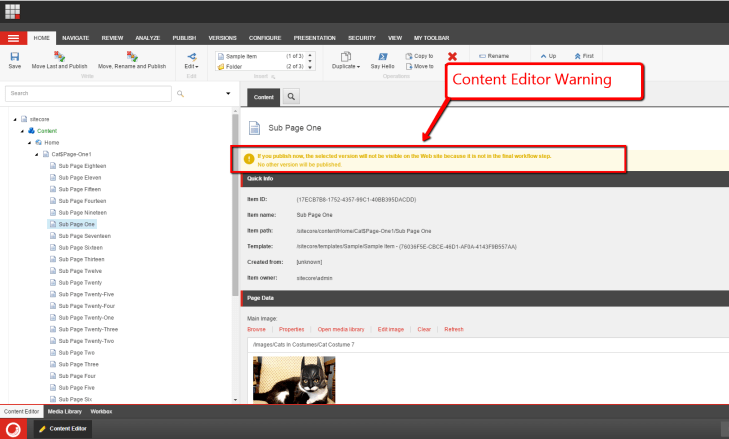Switch to the NAVIGATE ribbon tab
Image resolution: width=729 pixels, height=439 pixels.
75,38
